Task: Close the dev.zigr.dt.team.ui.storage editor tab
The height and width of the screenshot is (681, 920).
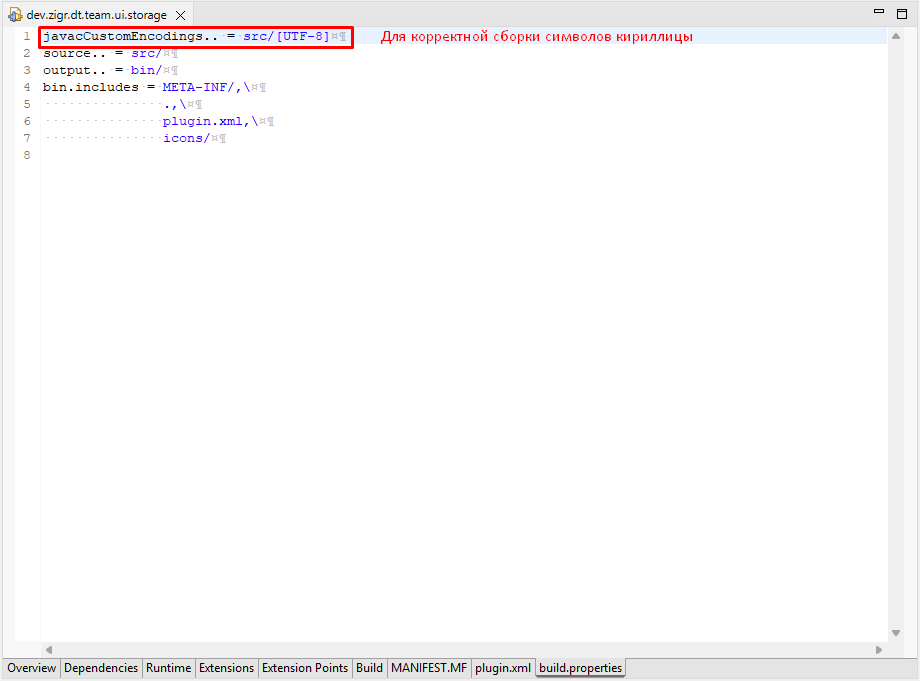Action: (181, 15)
